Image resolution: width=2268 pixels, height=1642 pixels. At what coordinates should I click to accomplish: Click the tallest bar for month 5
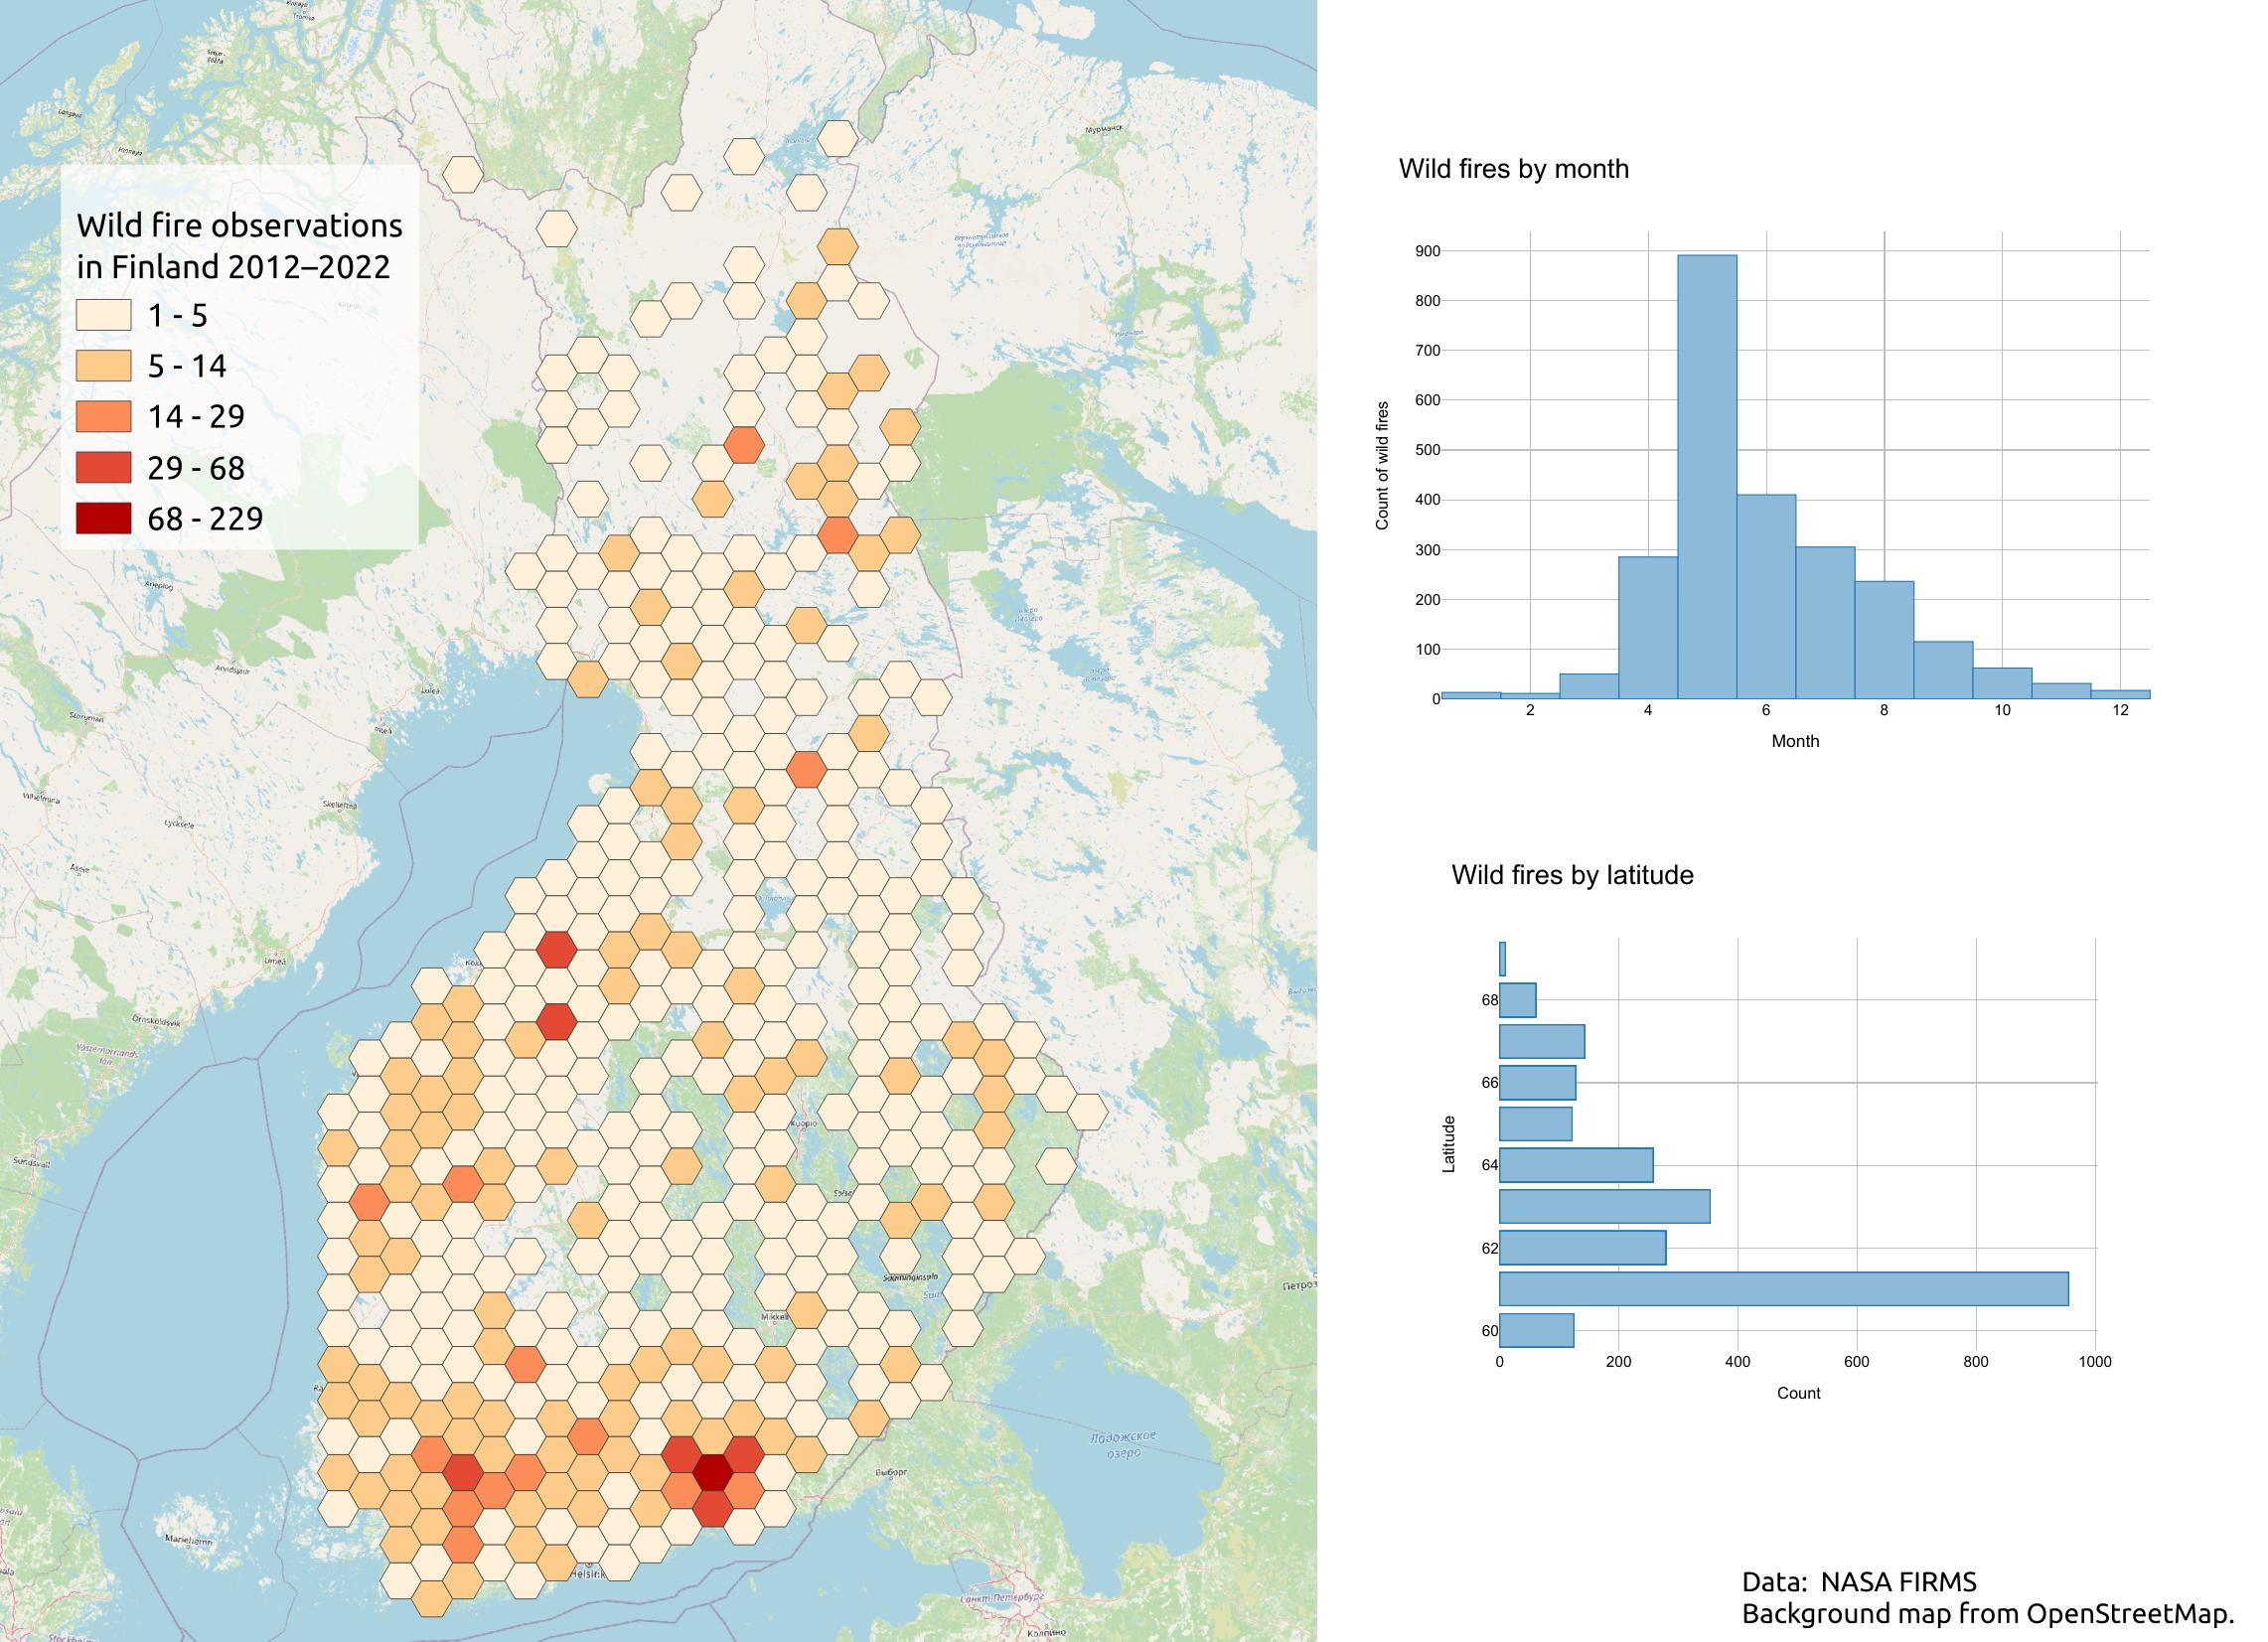[1707, 477]
